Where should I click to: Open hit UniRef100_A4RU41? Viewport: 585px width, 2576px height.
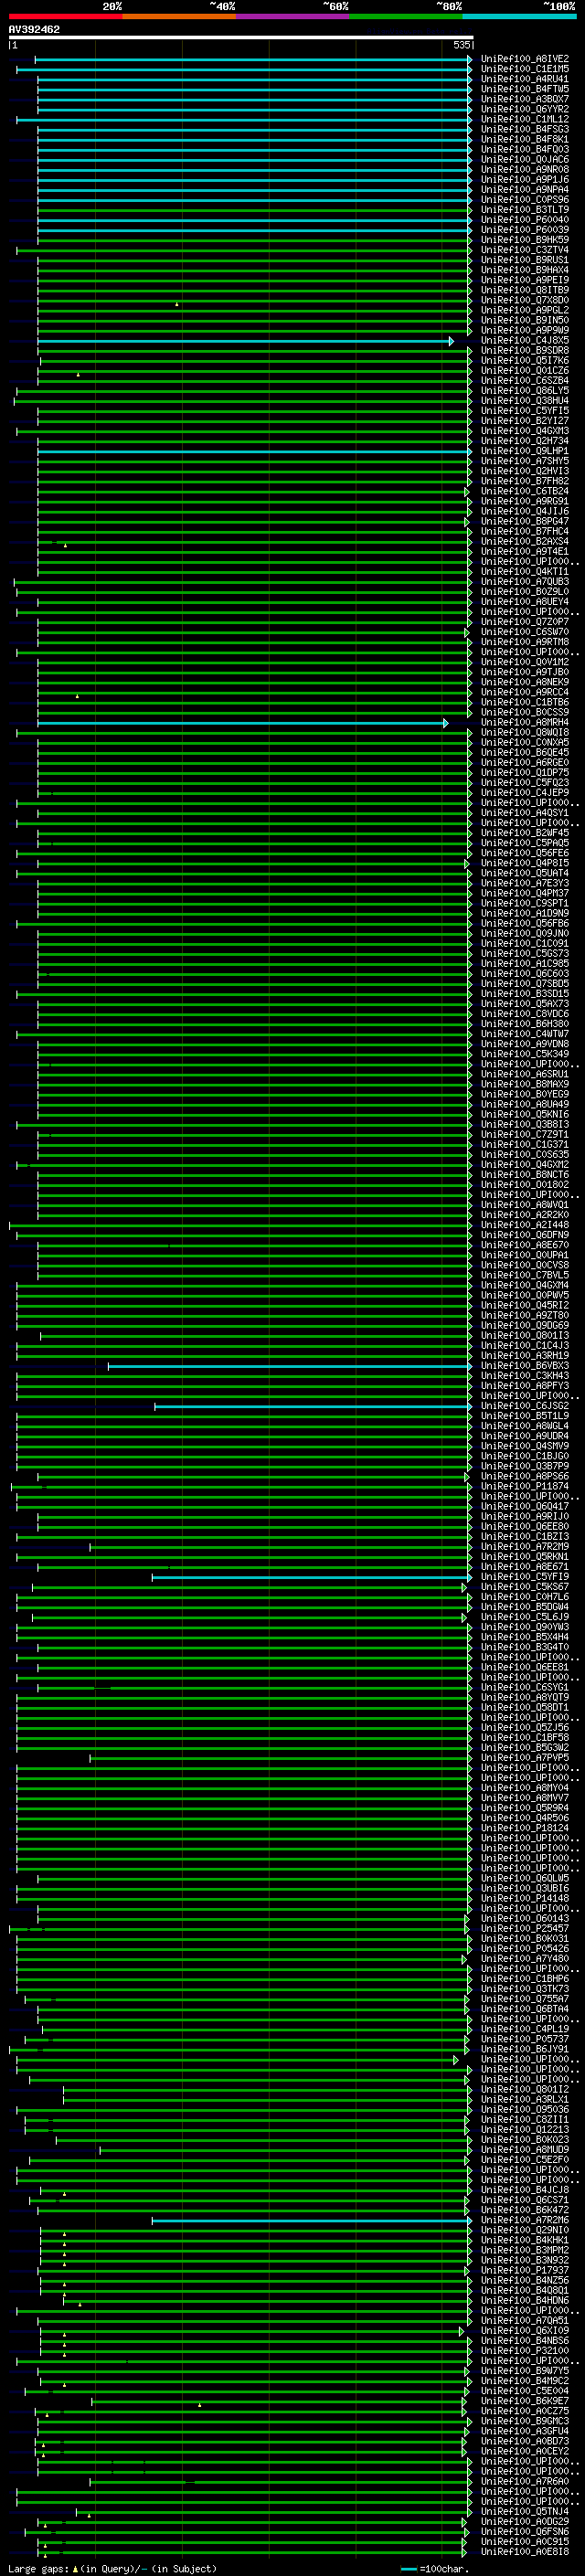pos(525,79)
